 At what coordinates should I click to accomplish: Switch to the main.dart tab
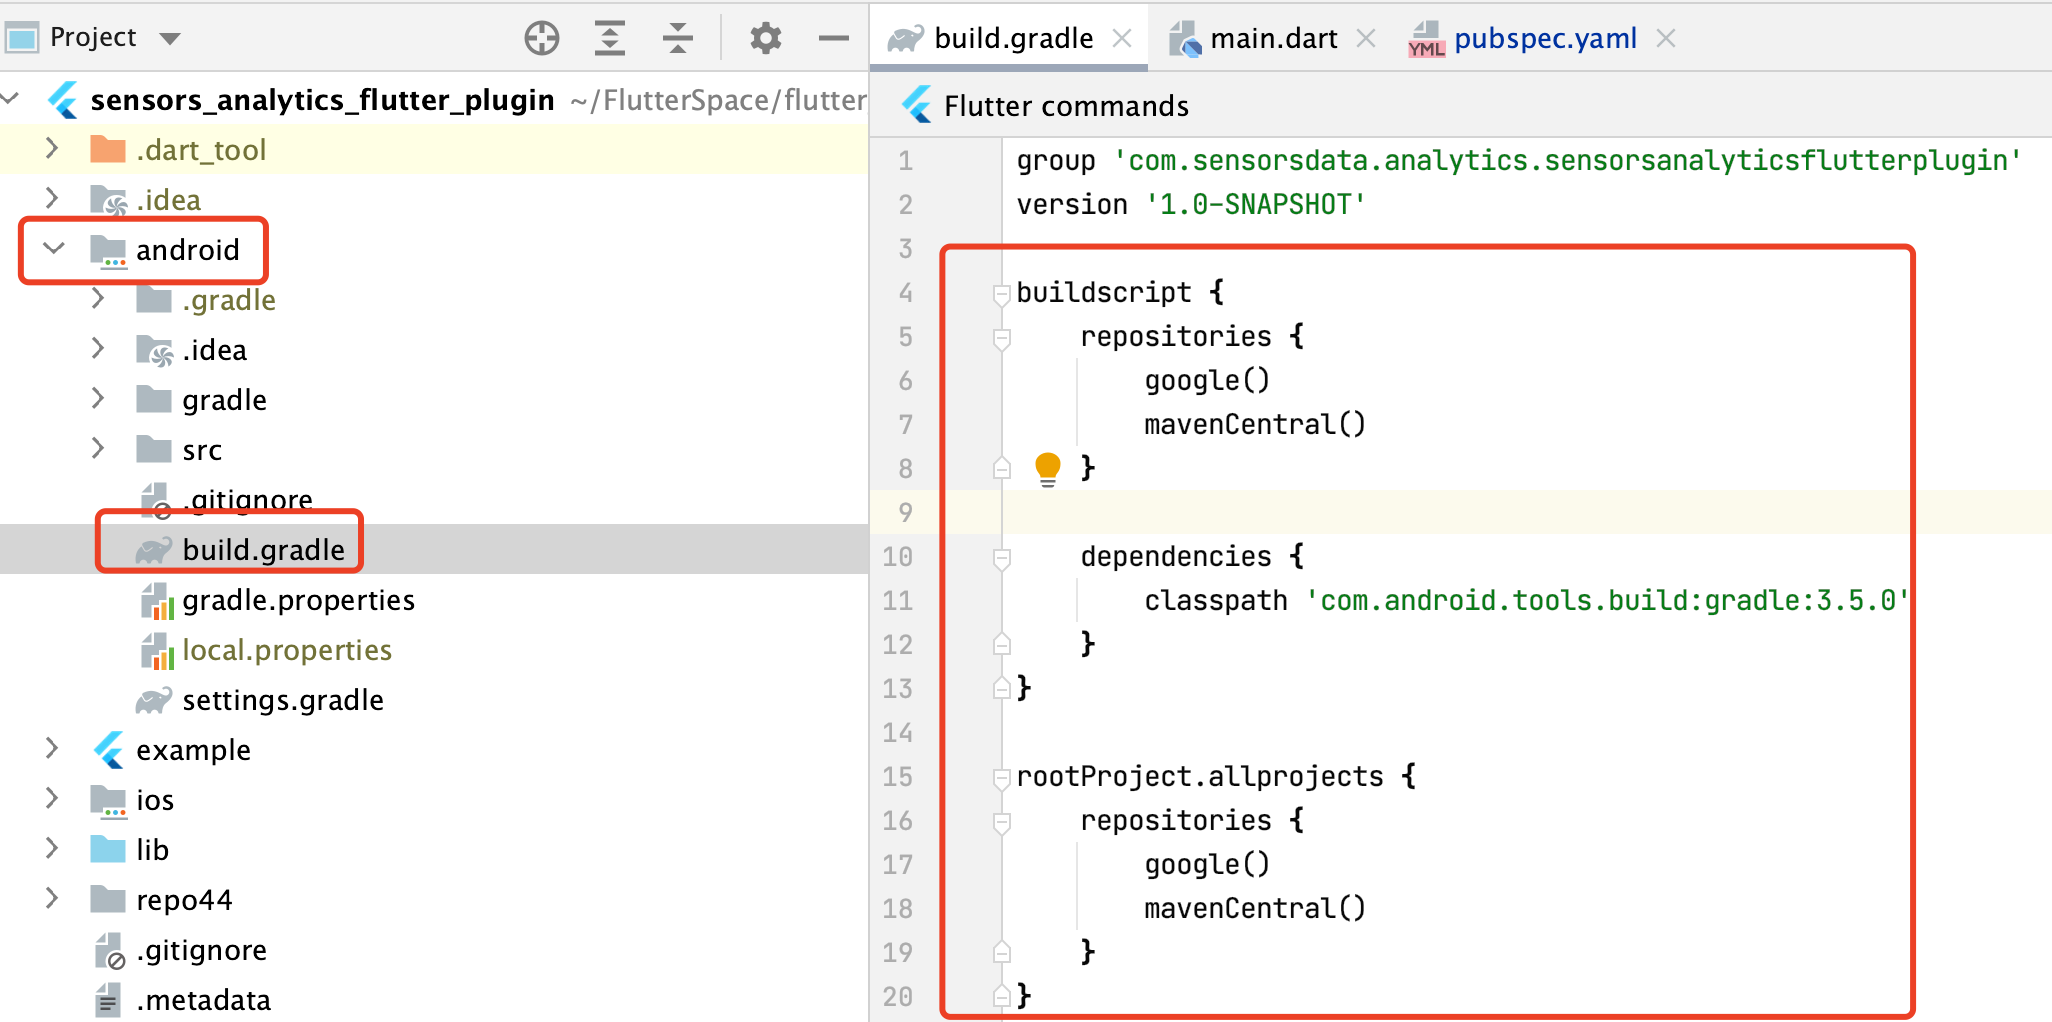pos(1273,38)
